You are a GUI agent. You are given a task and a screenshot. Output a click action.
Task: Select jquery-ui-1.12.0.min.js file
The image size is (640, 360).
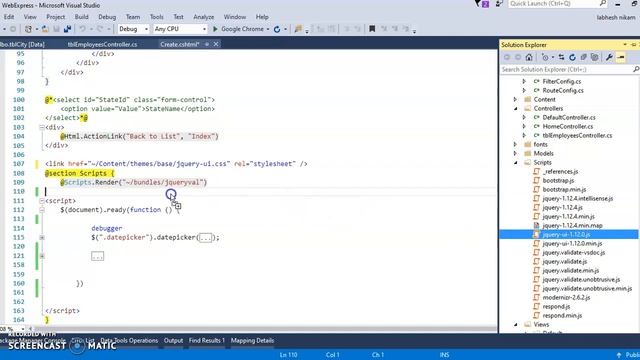tap(572, 244)
